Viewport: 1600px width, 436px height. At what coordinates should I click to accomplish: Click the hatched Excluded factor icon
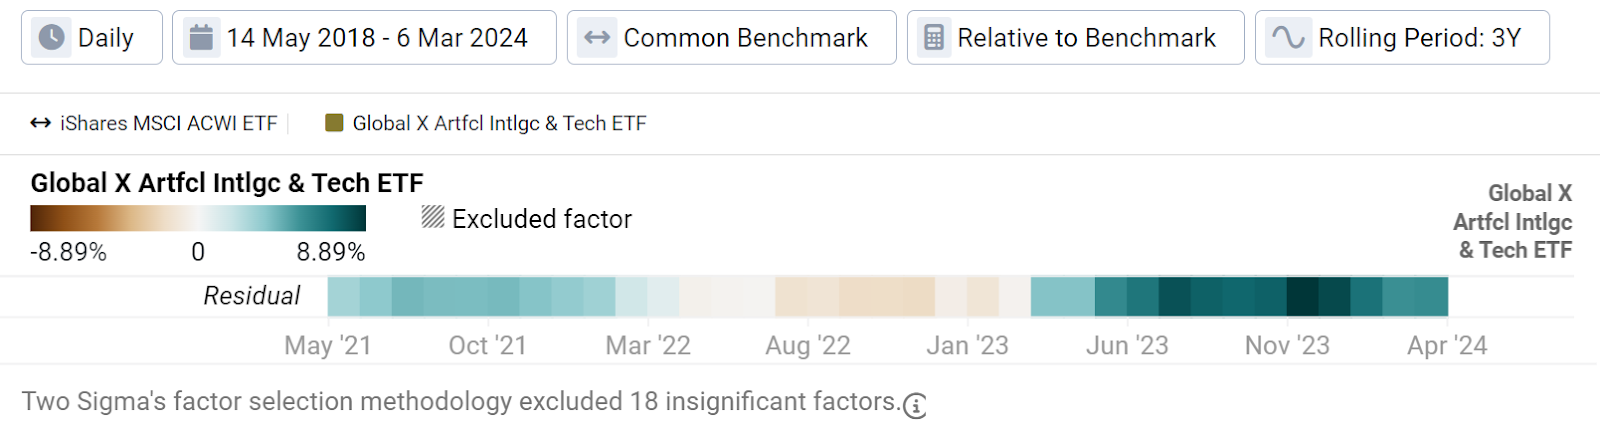(433, 217)
